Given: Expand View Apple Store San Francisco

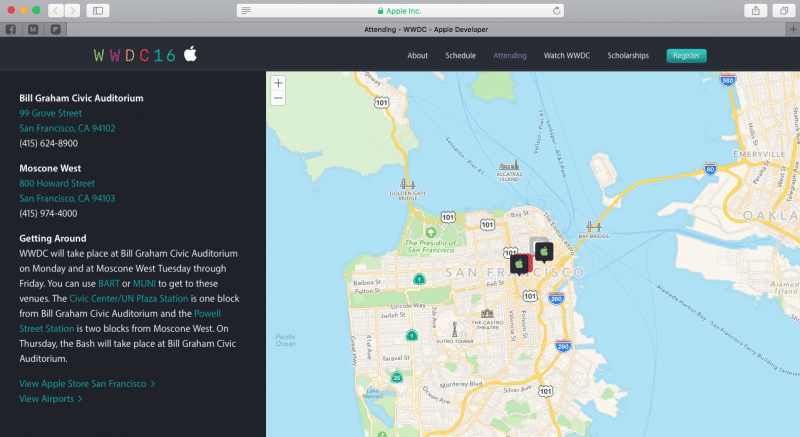Looking at the screenshot, I should click(x=87, y=383).
